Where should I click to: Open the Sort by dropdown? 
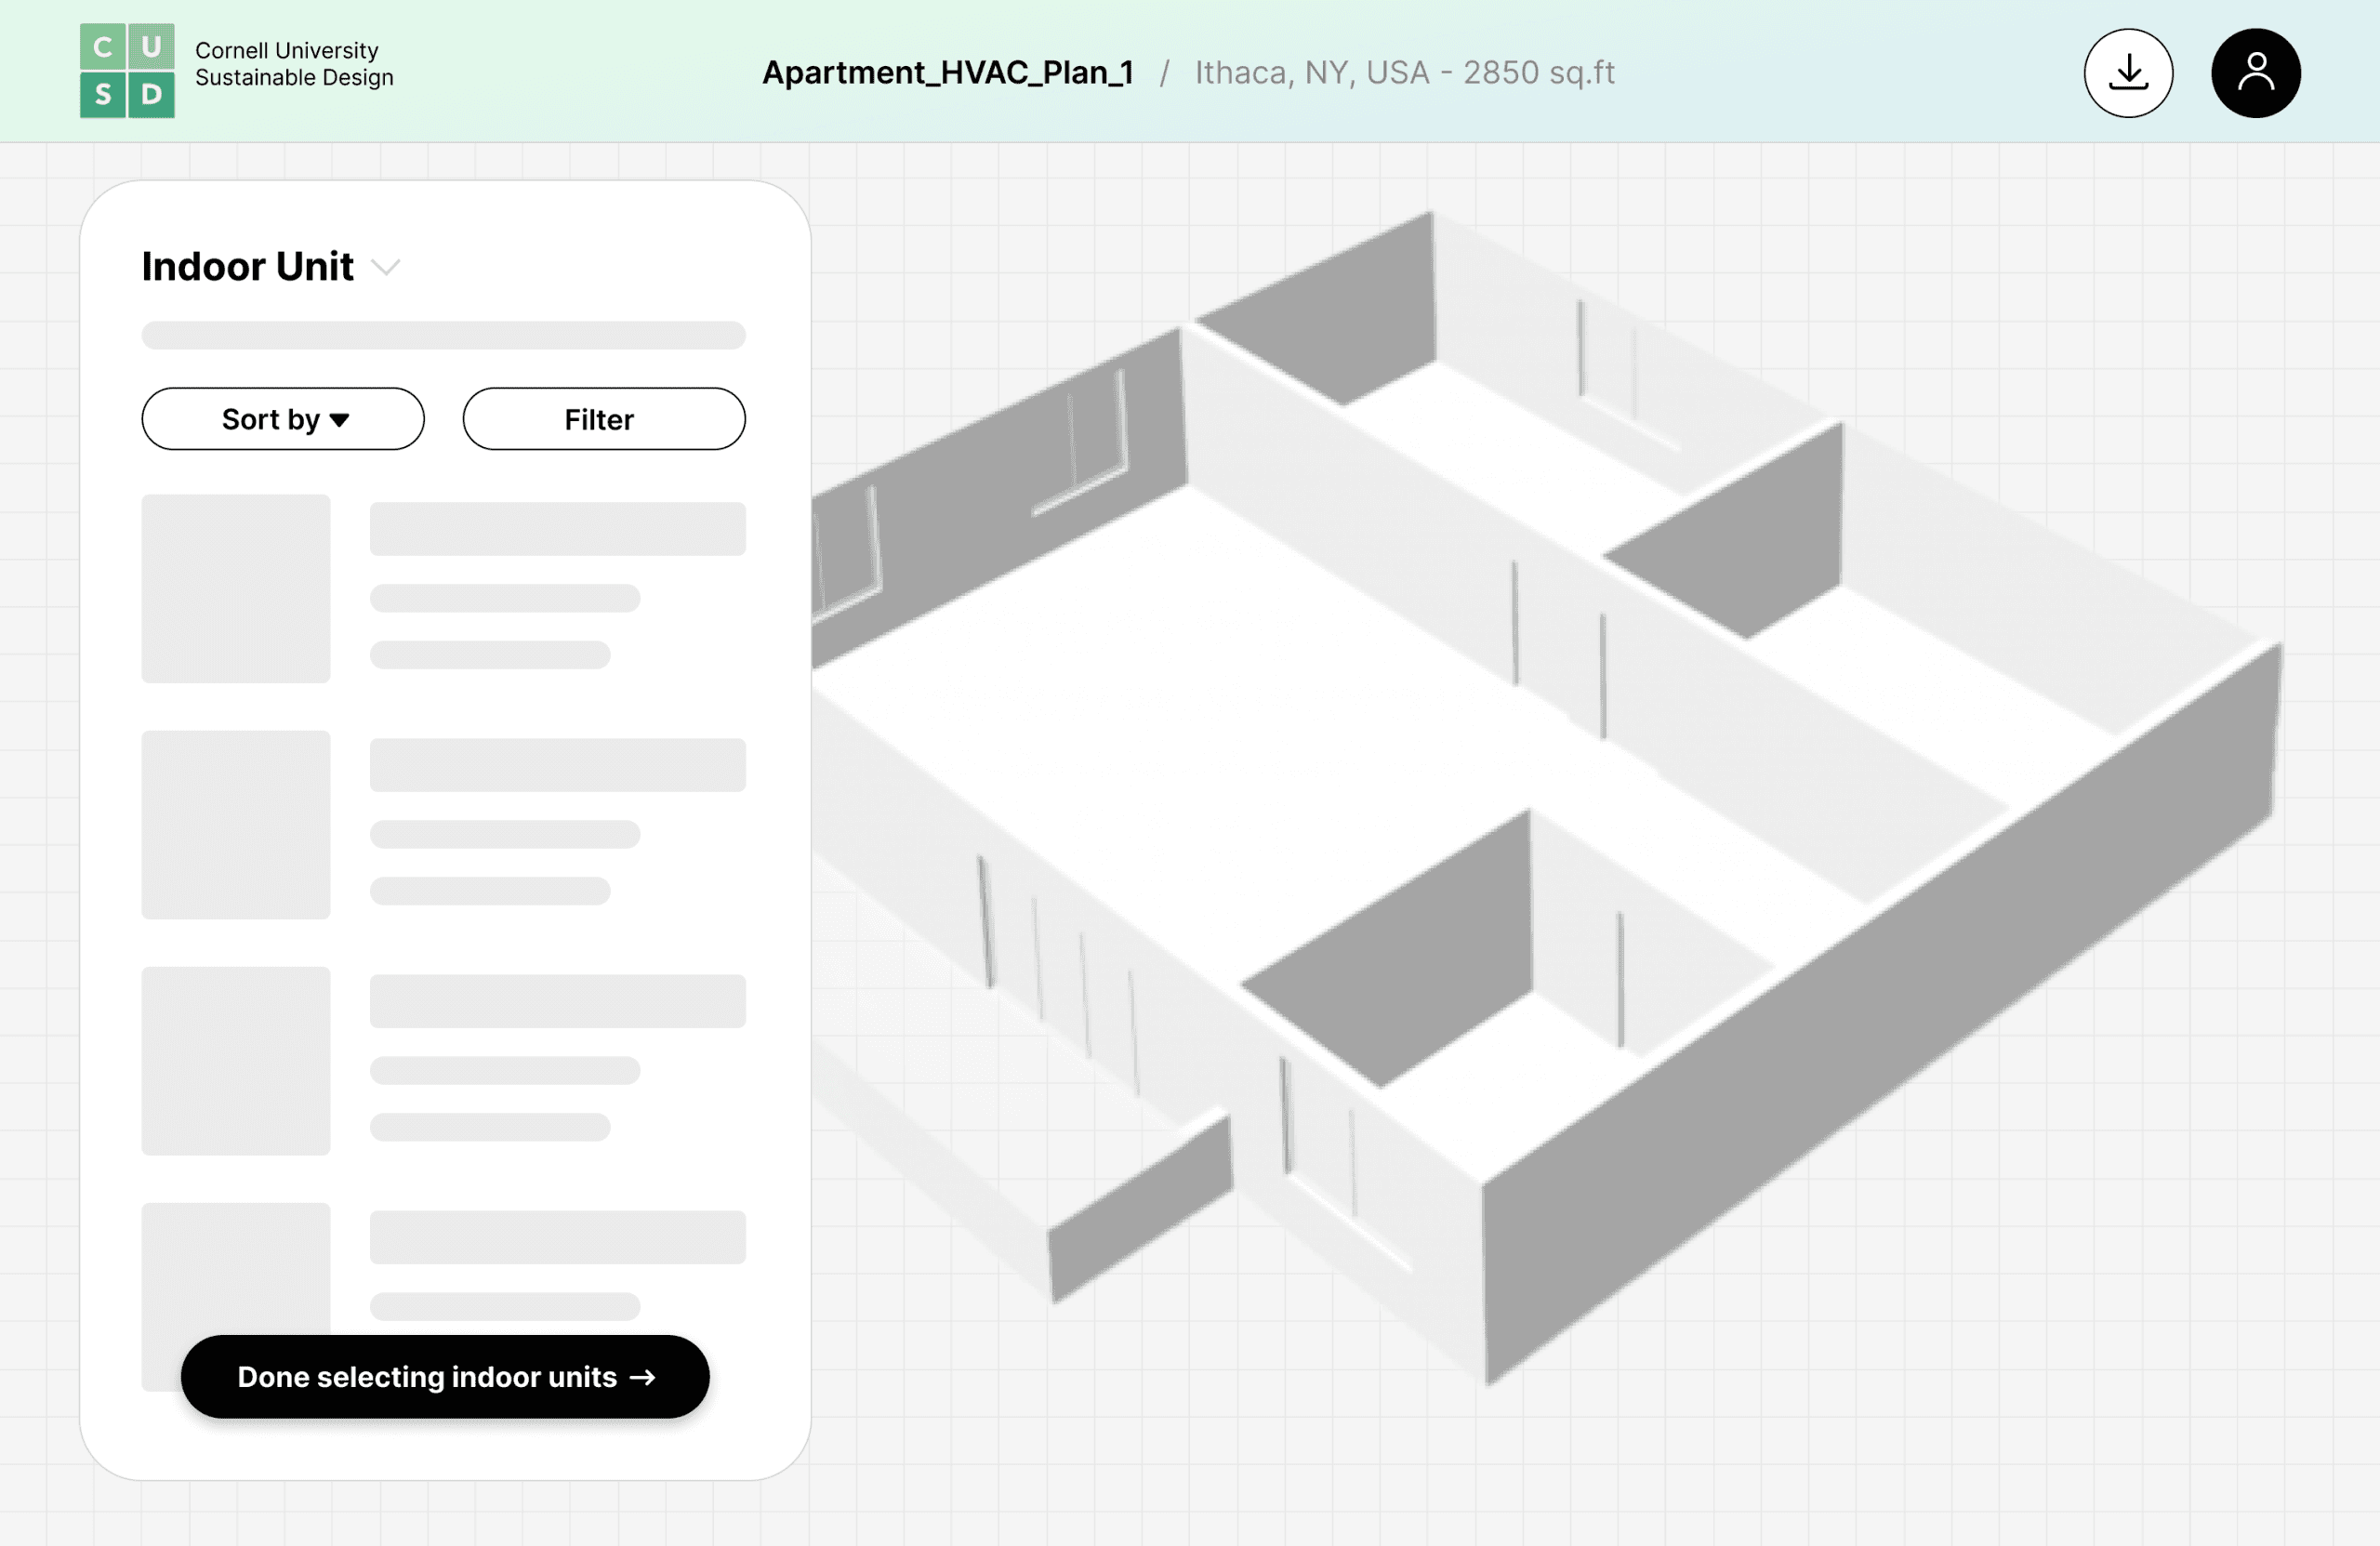pyautogui.click(x=283, y=419)
